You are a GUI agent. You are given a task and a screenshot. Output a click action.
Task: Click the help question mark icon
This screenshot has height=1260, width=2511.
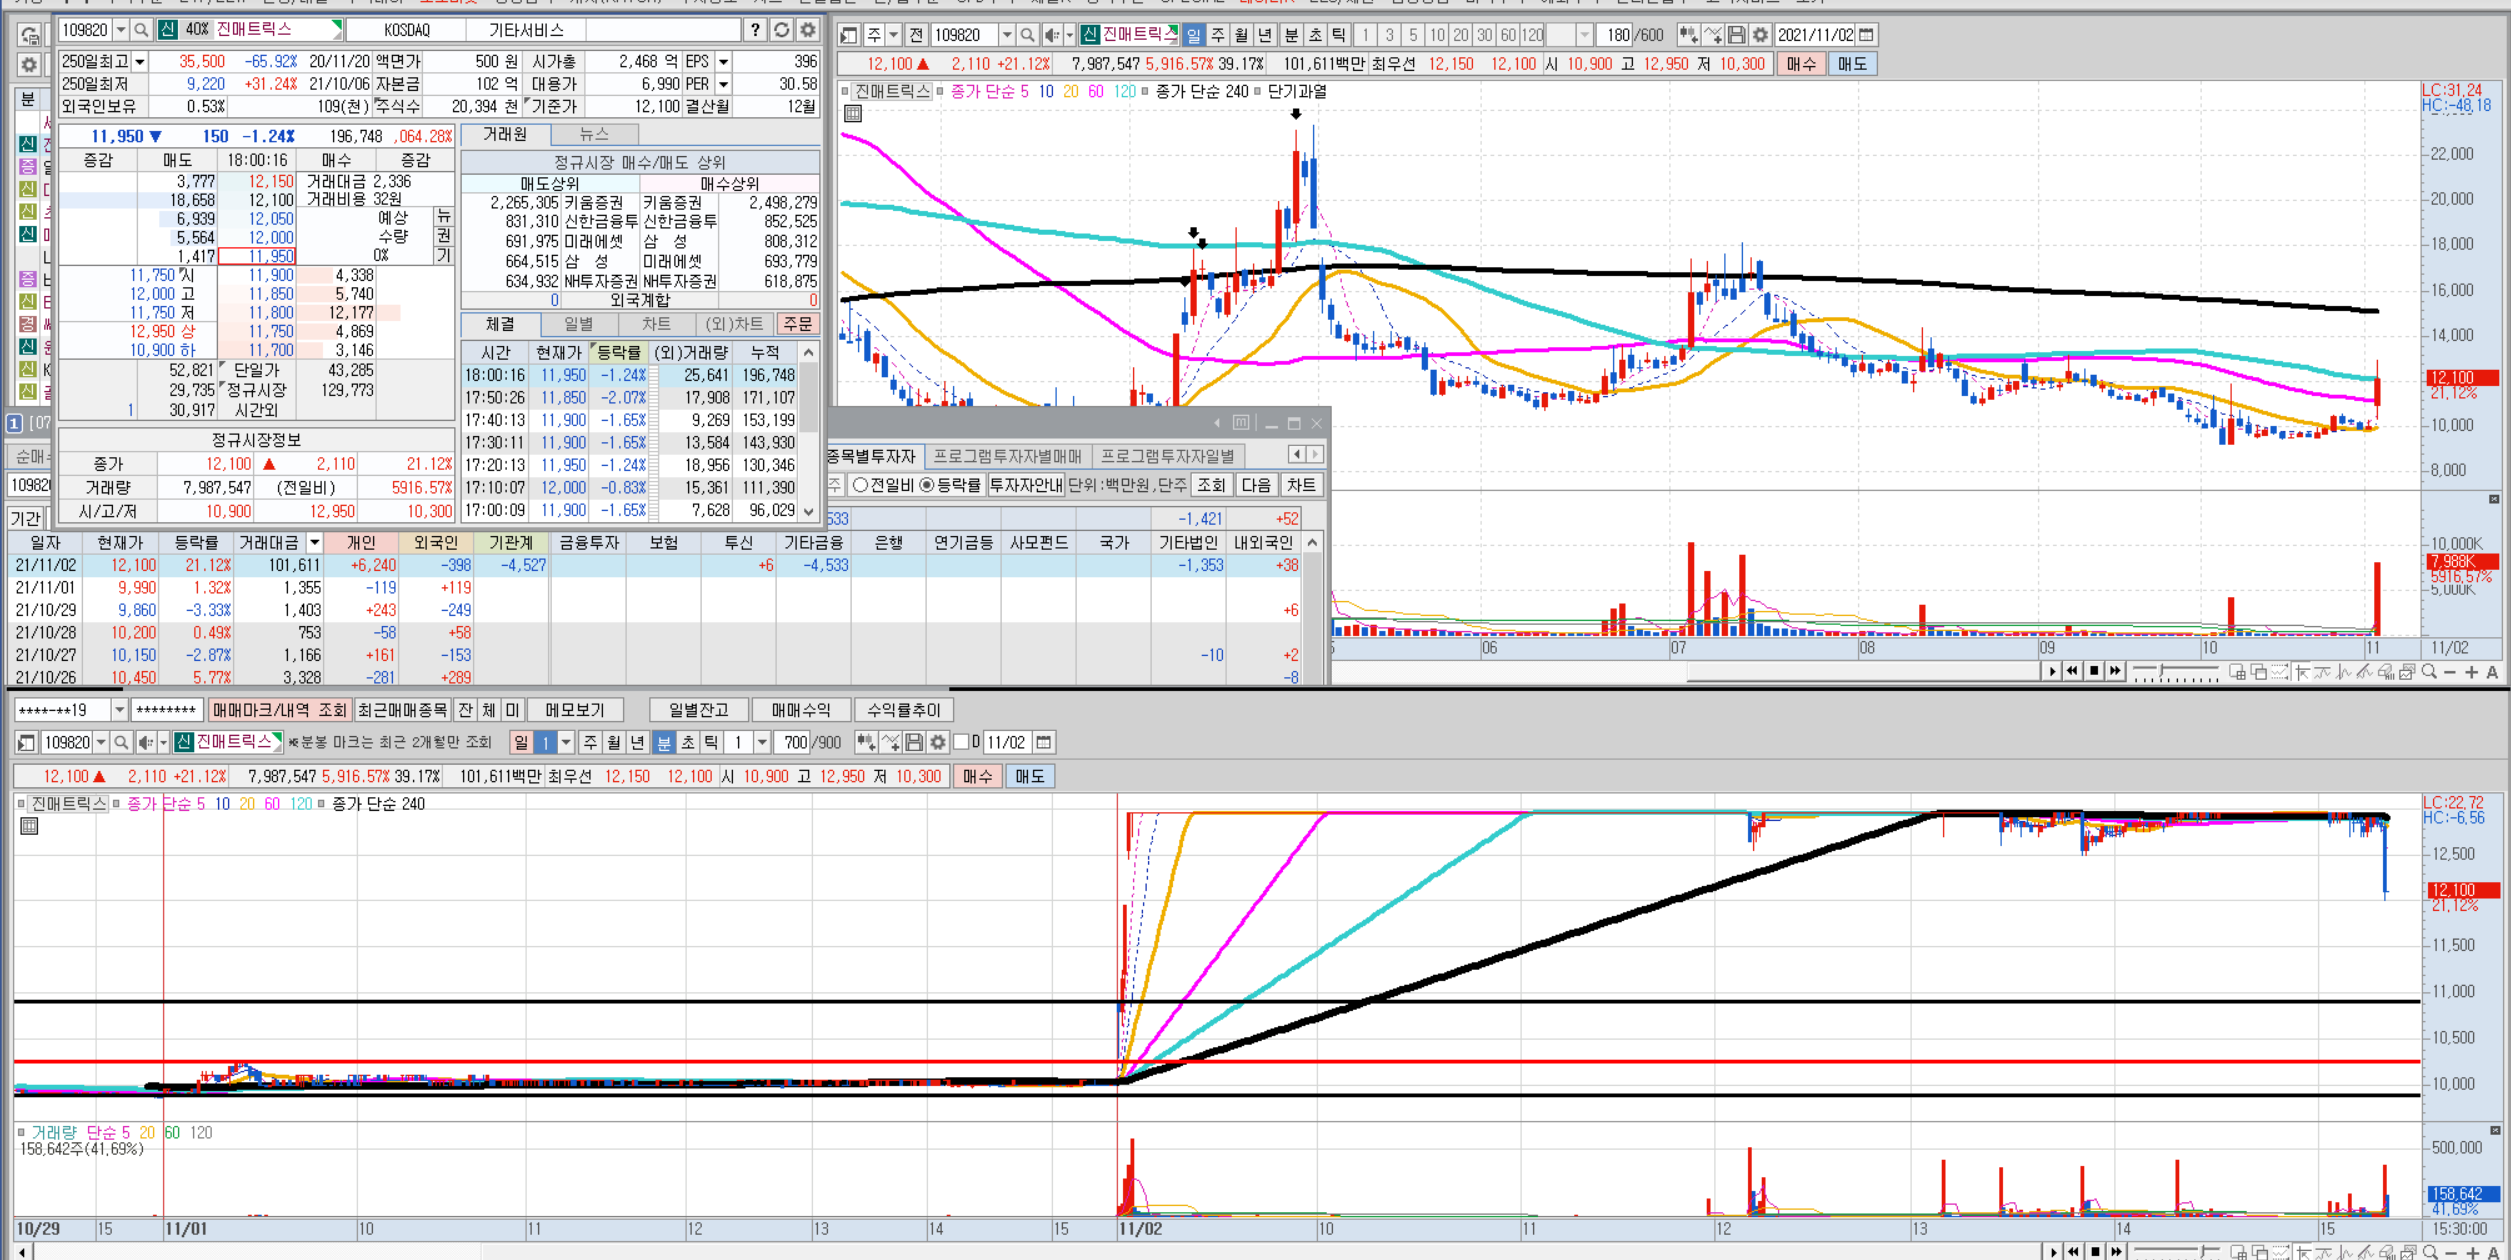756,30
